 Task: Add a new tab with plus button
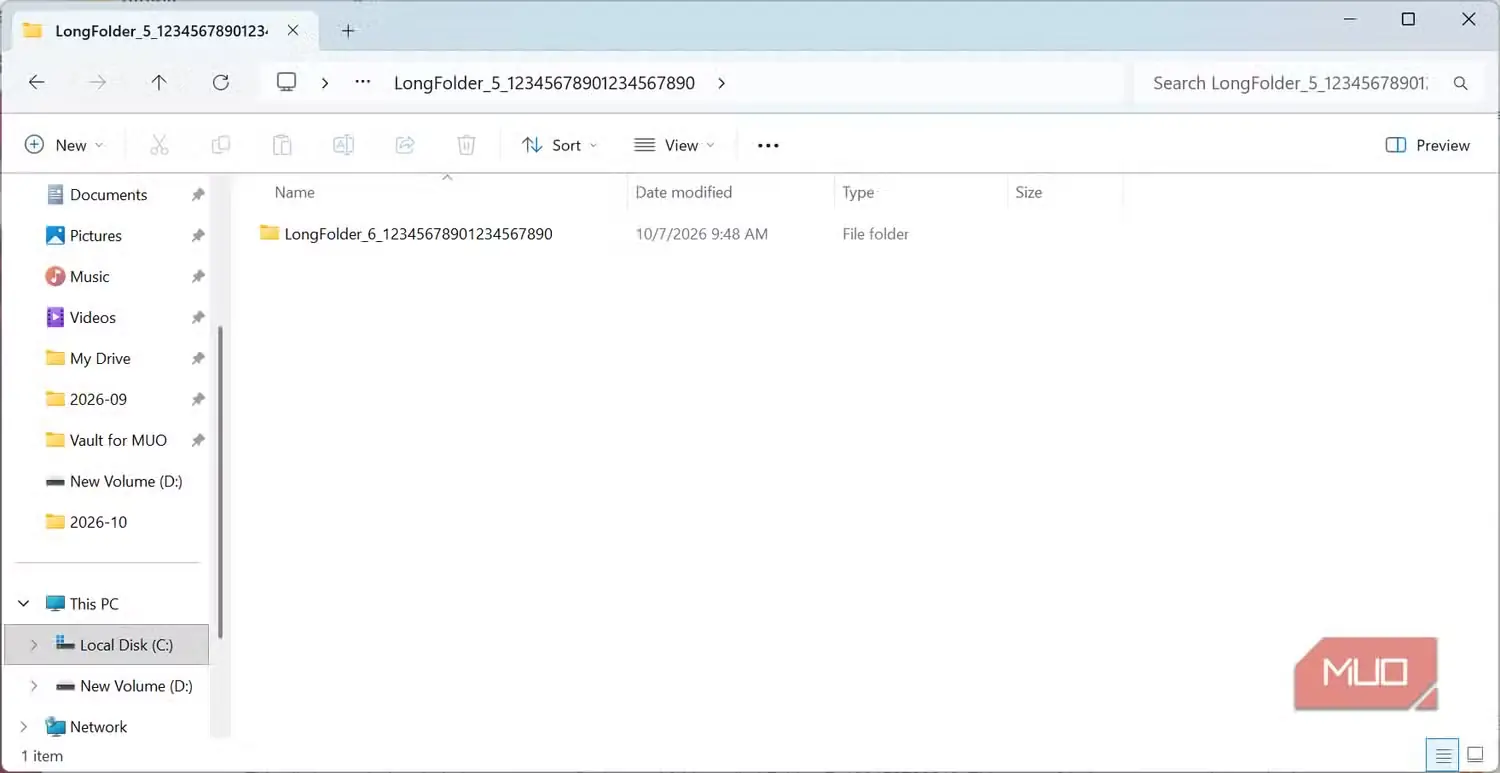point(348,31)
